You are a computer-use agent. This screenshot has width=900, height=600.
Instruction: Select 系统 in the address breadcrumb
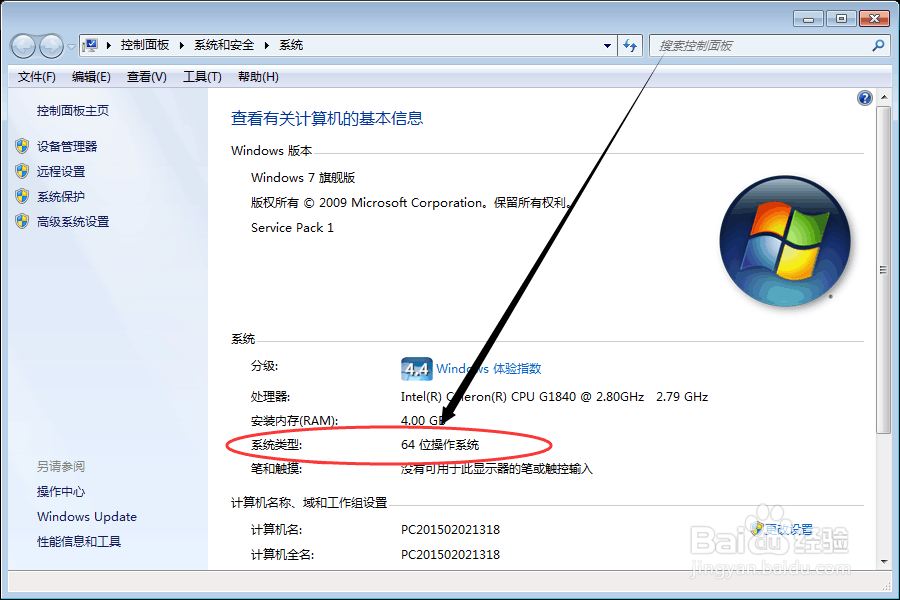291,45
